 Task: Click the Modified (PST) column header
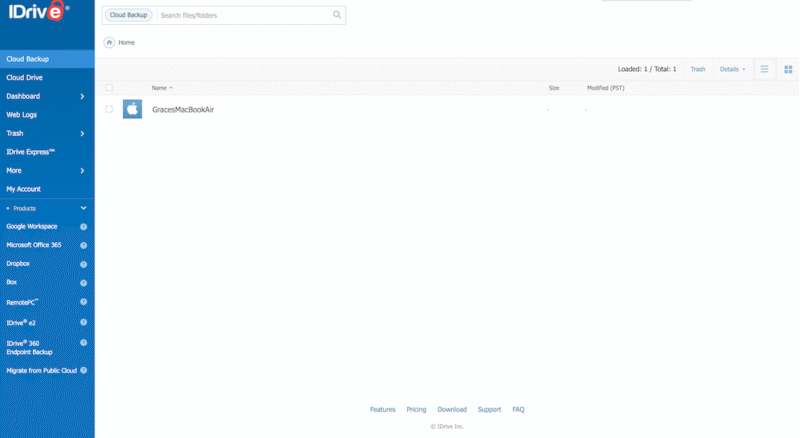(606, 88)
